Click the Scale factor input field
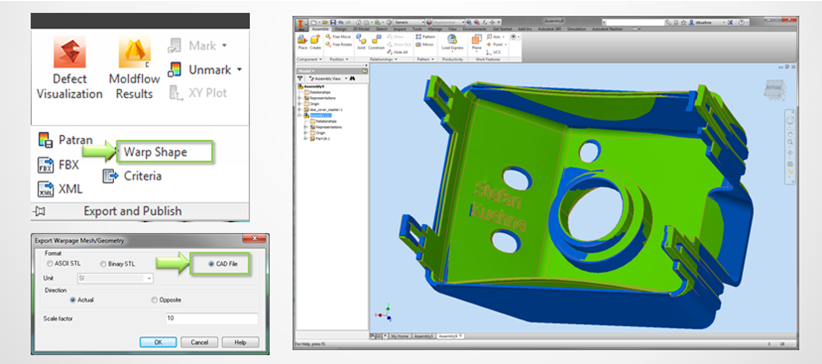Viewport: 822px width, 364px height. [211, 318]
